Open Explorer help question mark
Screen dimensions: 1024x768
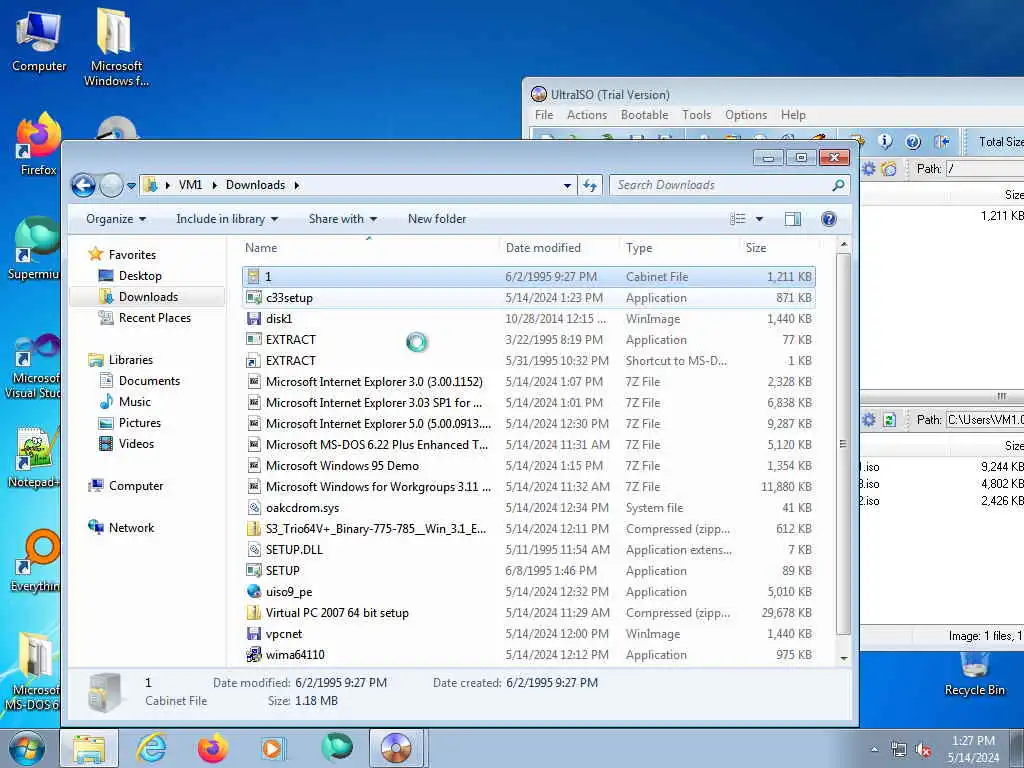coord(829,219)
